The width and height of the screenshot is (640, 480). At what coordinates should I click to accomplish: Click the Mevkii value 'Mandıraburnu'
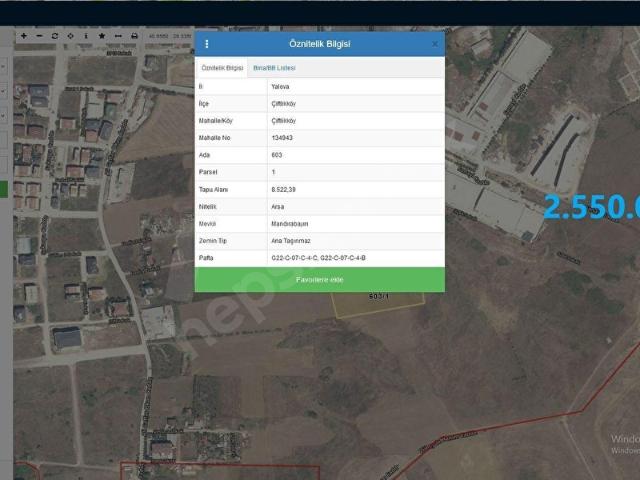pyautogui.click(x=290, y=224)
